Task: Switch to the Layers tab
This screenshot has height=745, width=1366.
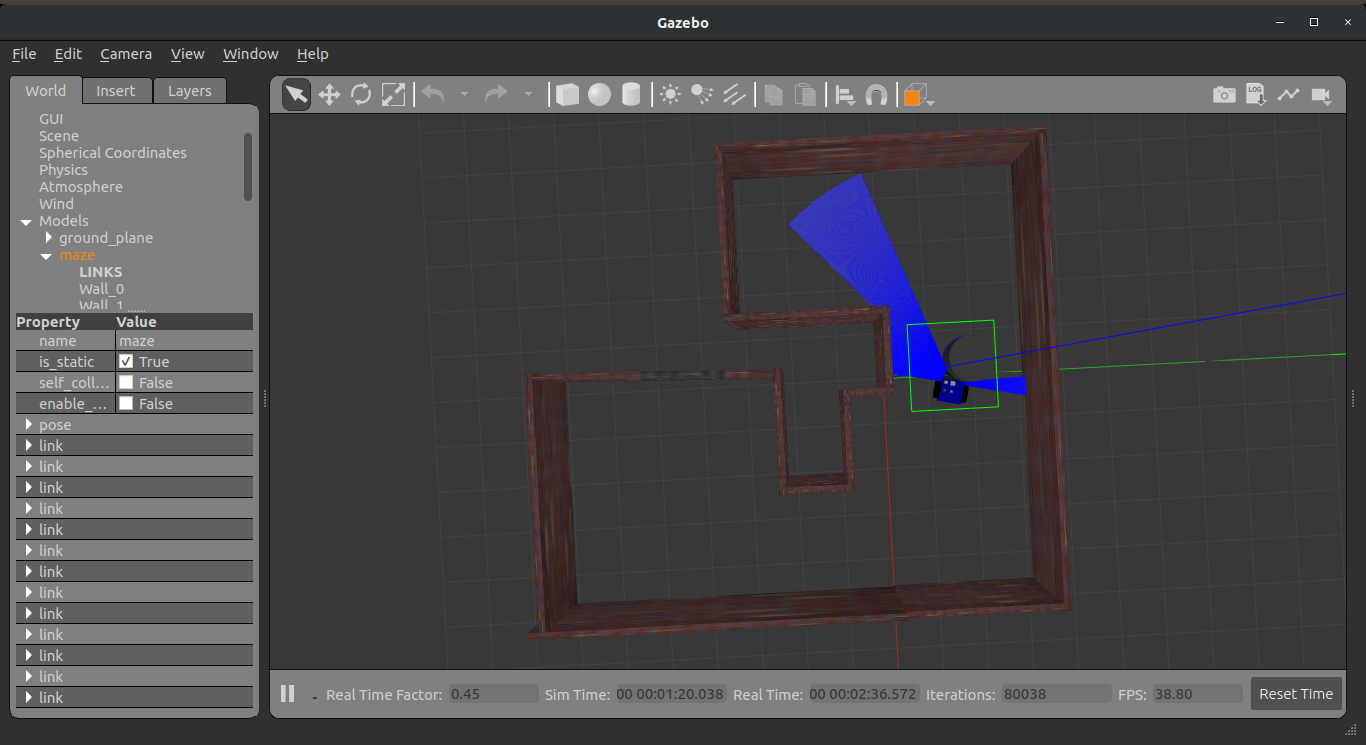Action: [190, 91]
